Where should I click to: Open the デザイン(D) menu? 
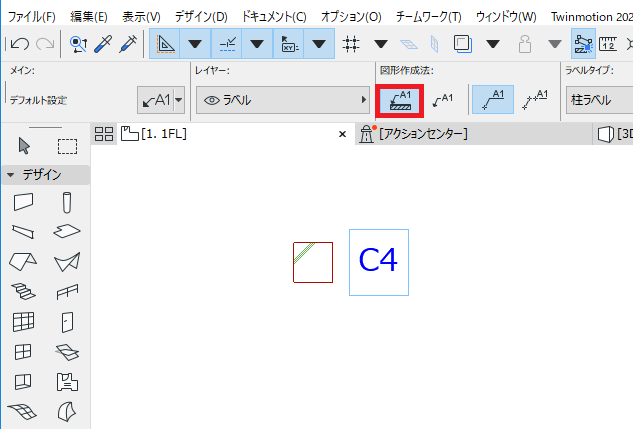[201, 17]
